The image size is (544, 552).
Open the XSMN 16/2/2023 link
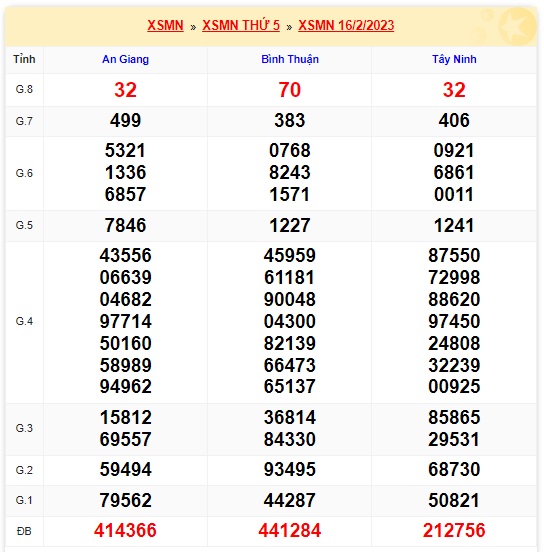click(346, 25)
